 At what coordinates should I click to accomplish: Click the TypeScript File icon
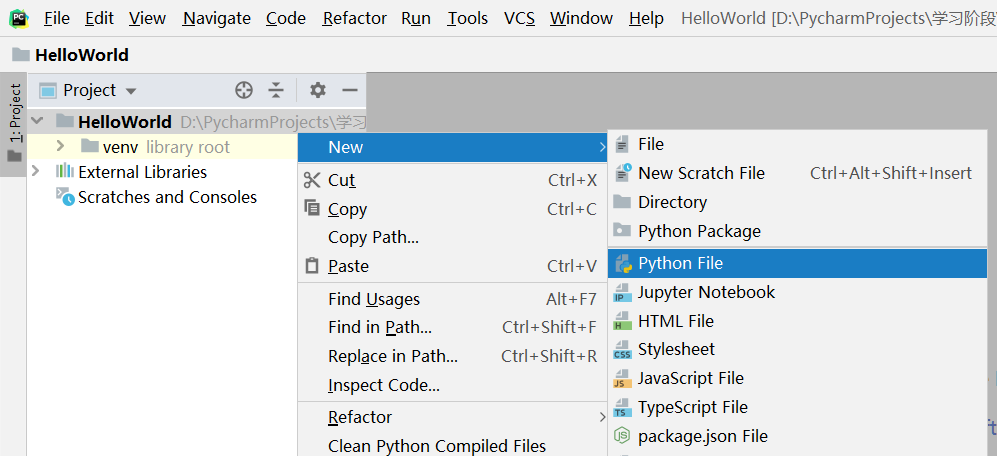point(622,407)
